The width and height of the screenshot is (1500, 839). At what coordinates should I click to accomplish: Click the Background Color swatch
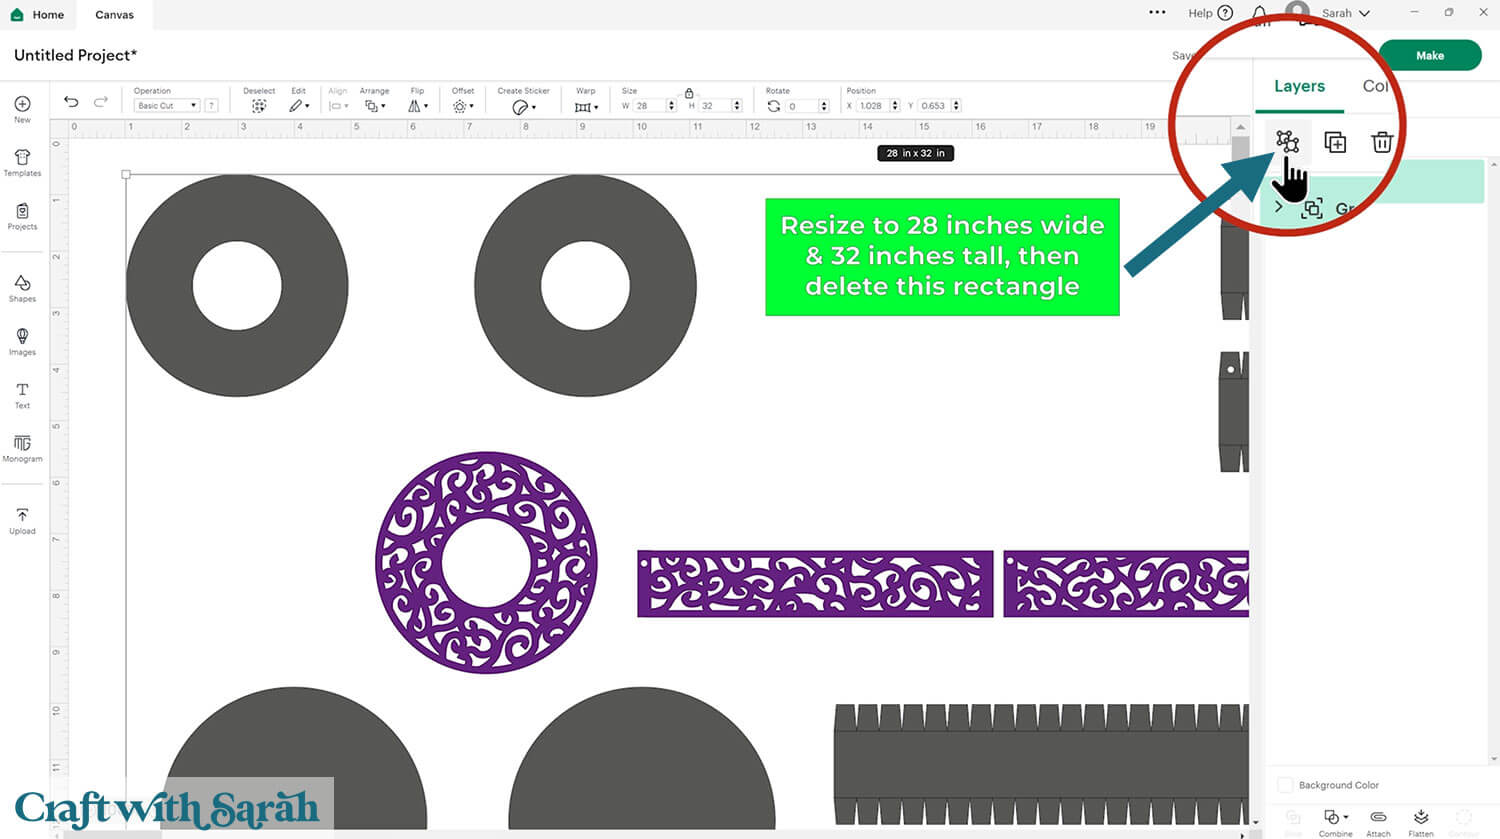[1285, 785]
